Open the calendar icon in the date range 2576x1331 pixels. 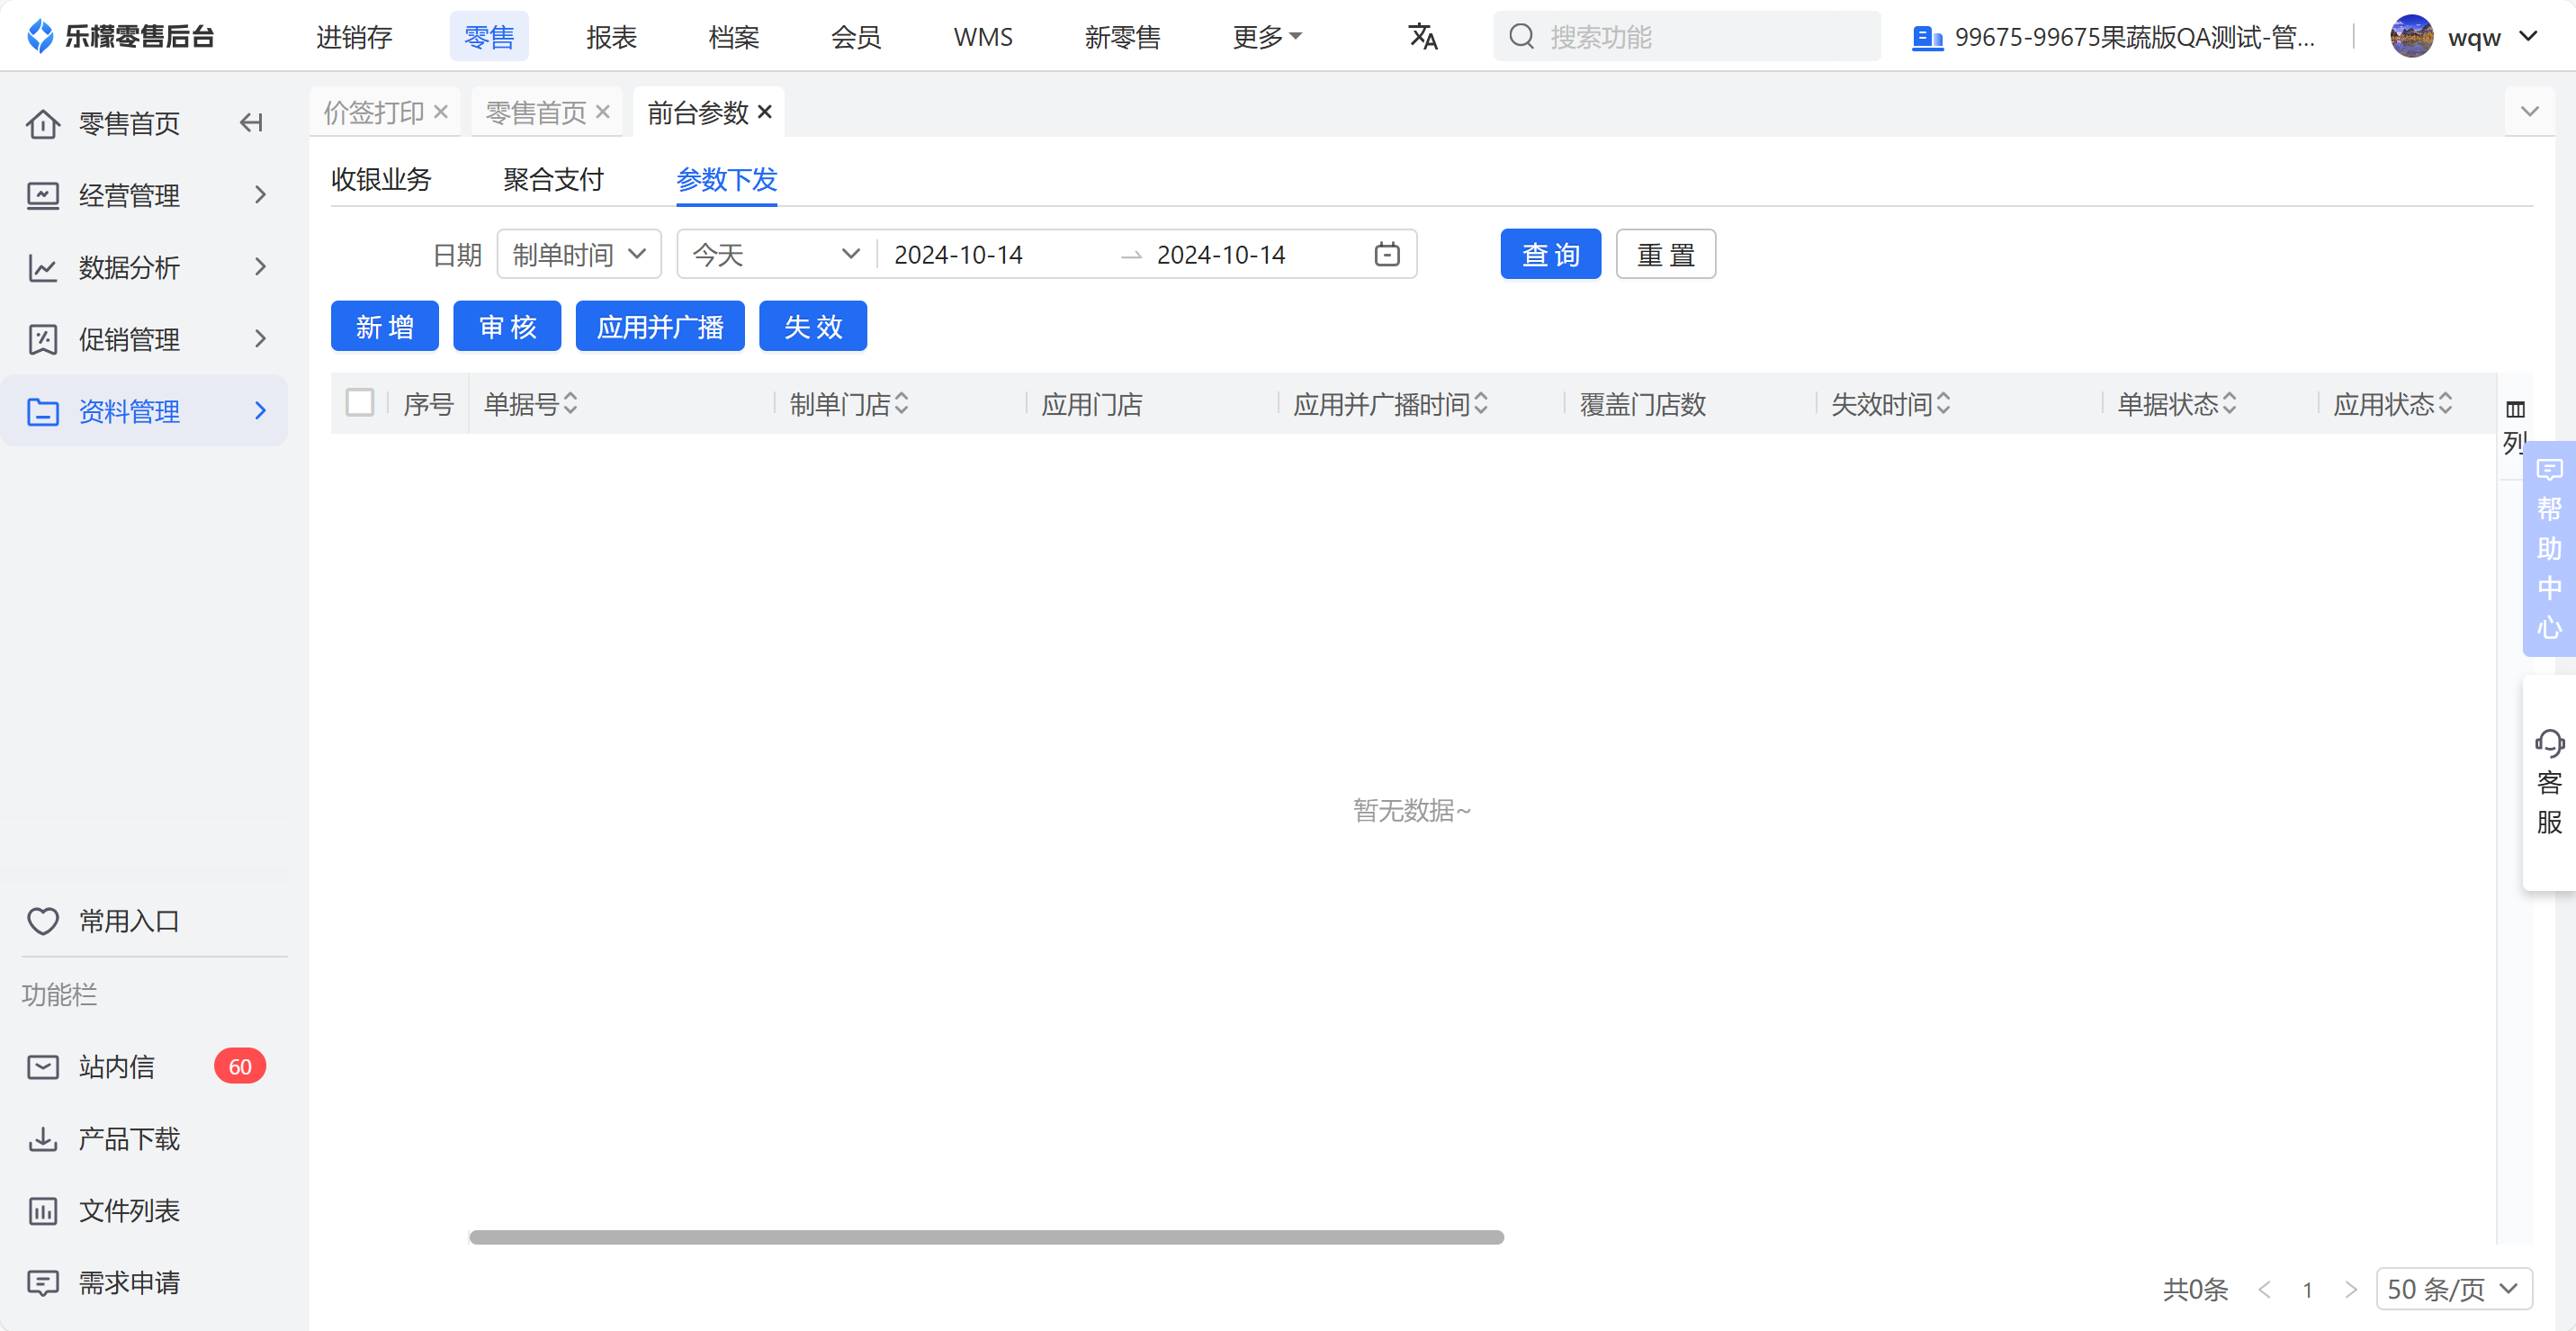pos(1387,254)
